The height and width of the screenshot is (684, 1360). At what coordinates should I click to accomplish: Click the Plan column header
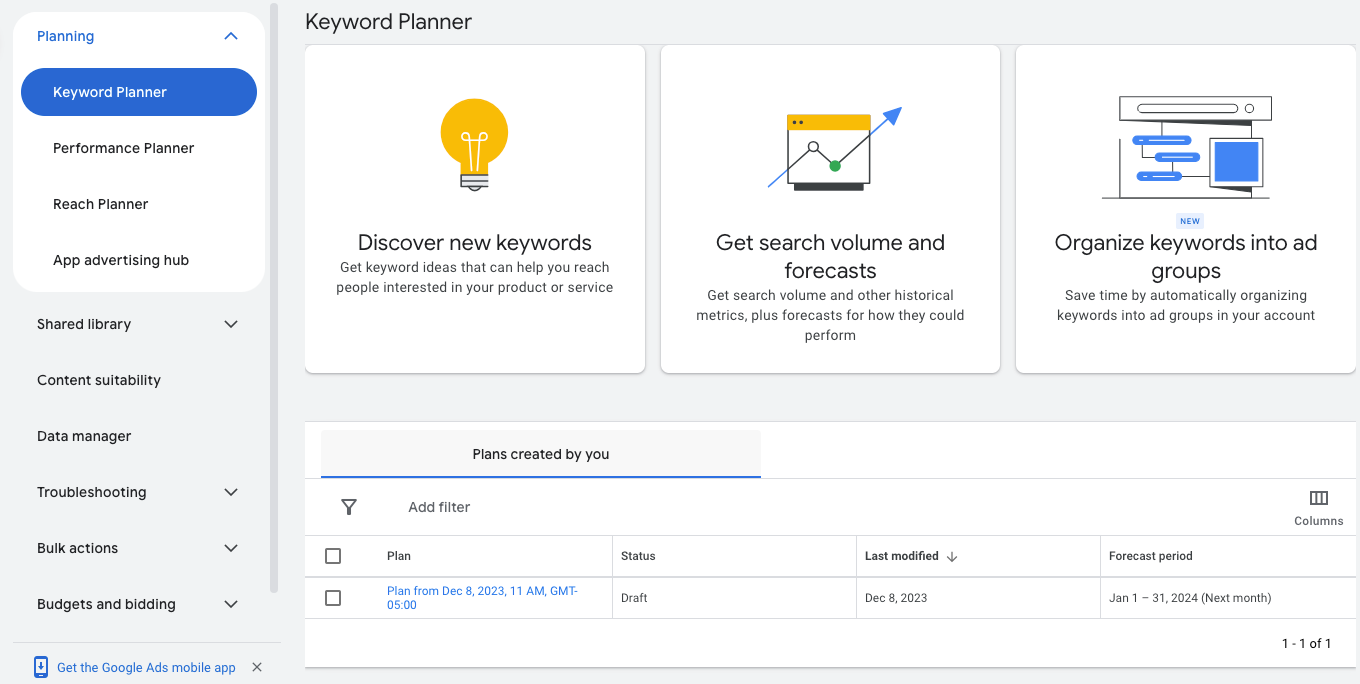click(399, 556)
